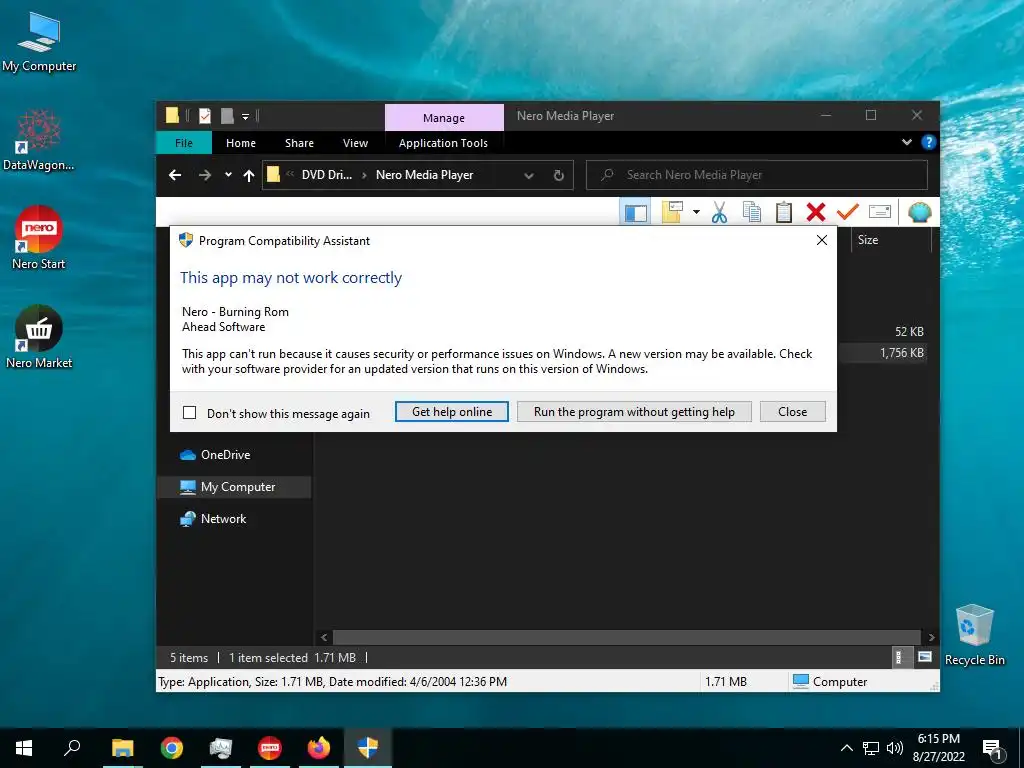This screenshot has height=768, width=1024.
Task: Go forward with the right arrow
Action: pos(204,175)
